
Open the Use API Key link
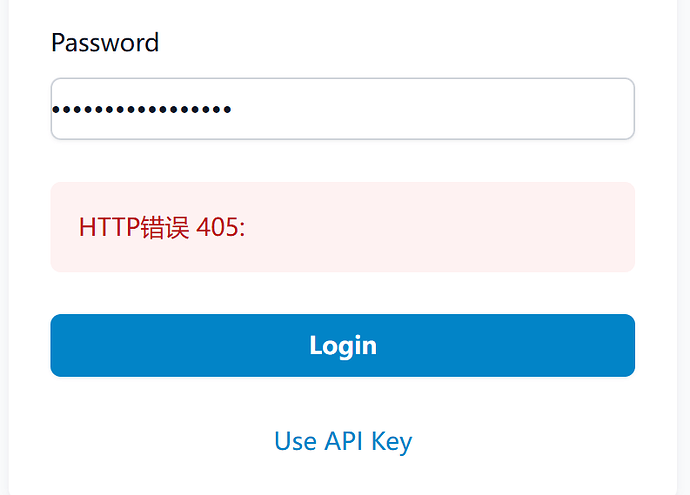[x=343, y=441]
